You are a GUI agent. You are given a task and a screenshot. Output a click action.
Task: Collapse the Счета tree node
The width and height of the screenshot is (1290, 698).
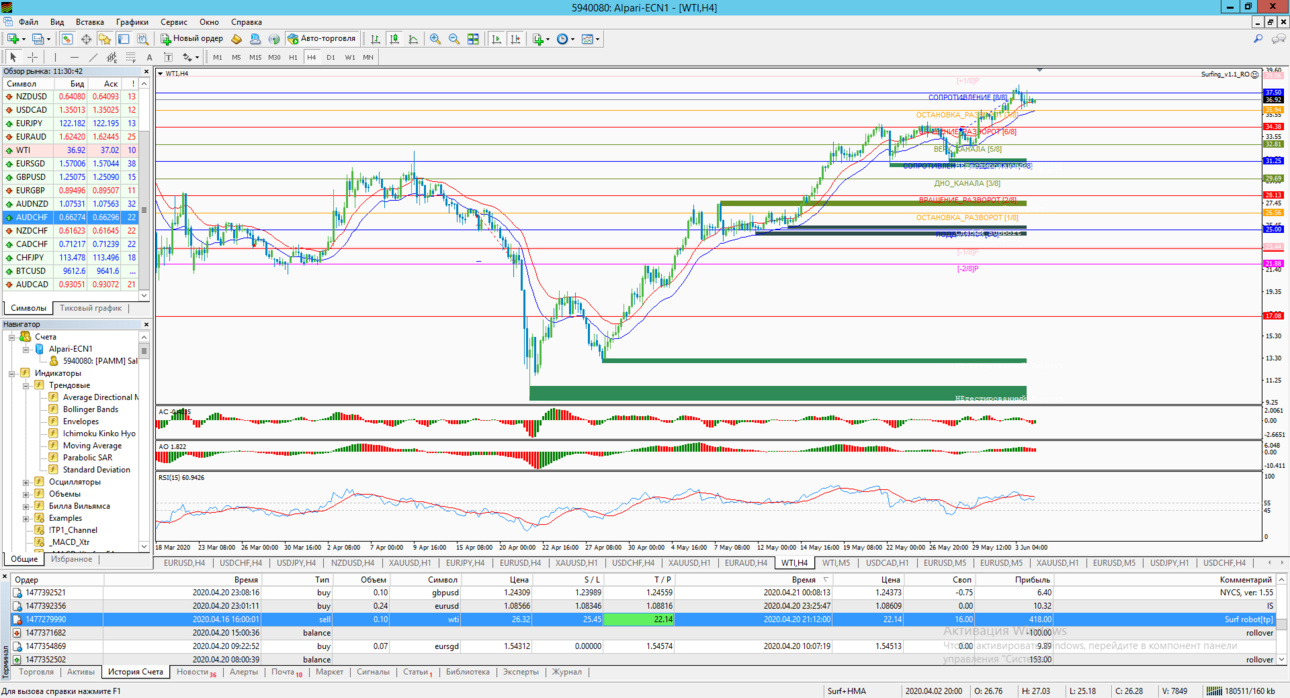click(12, 337)
